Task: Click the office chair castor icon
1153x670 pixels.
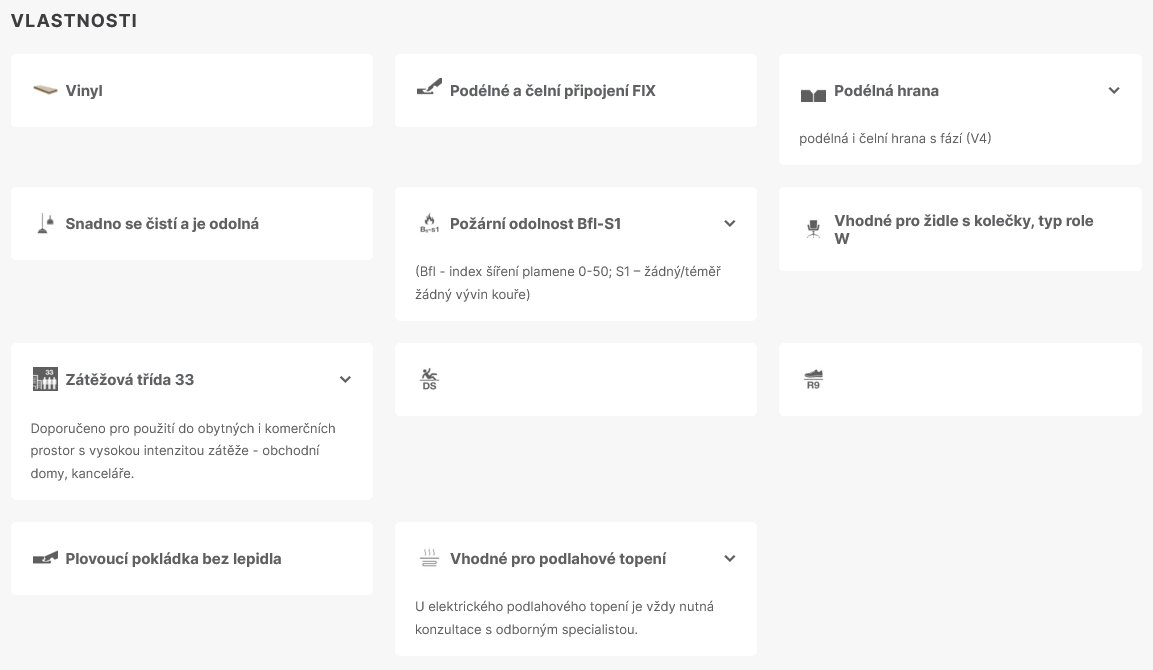Action: (x=812, y=229)
